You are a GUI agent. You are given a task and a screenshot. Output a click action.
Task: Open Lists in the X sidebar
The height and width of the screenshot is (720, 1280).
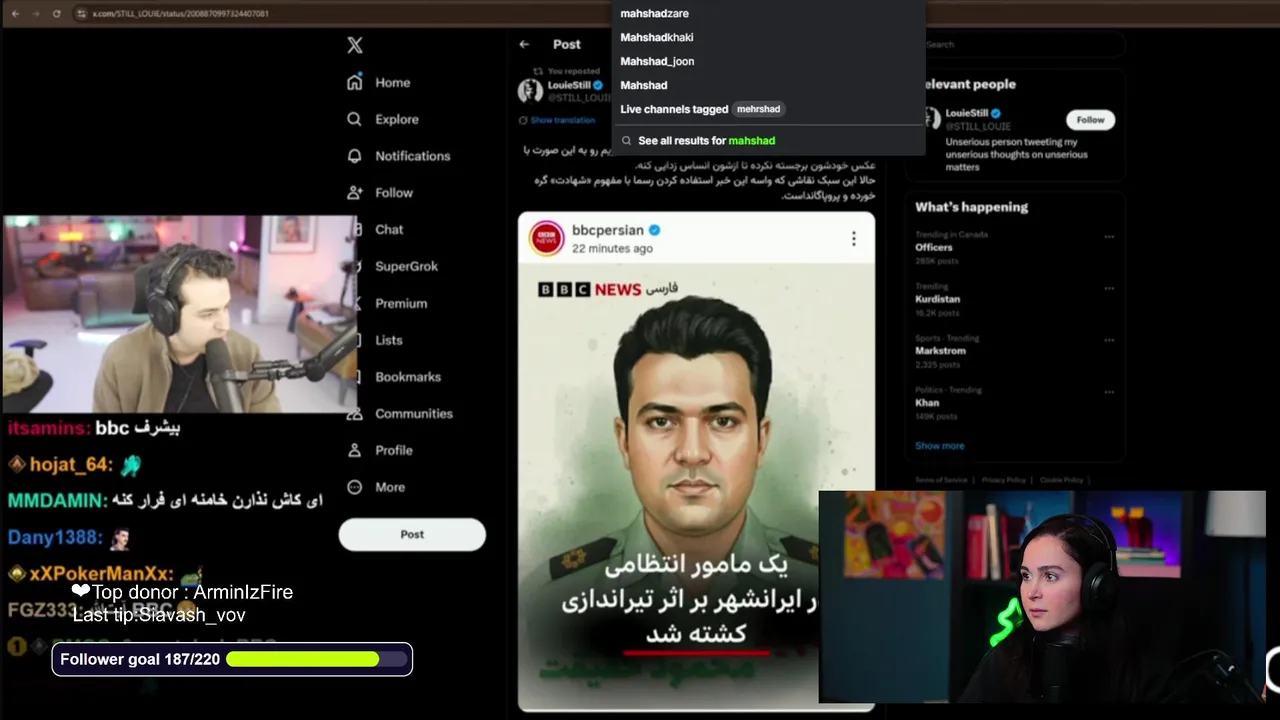coord(388,340)
